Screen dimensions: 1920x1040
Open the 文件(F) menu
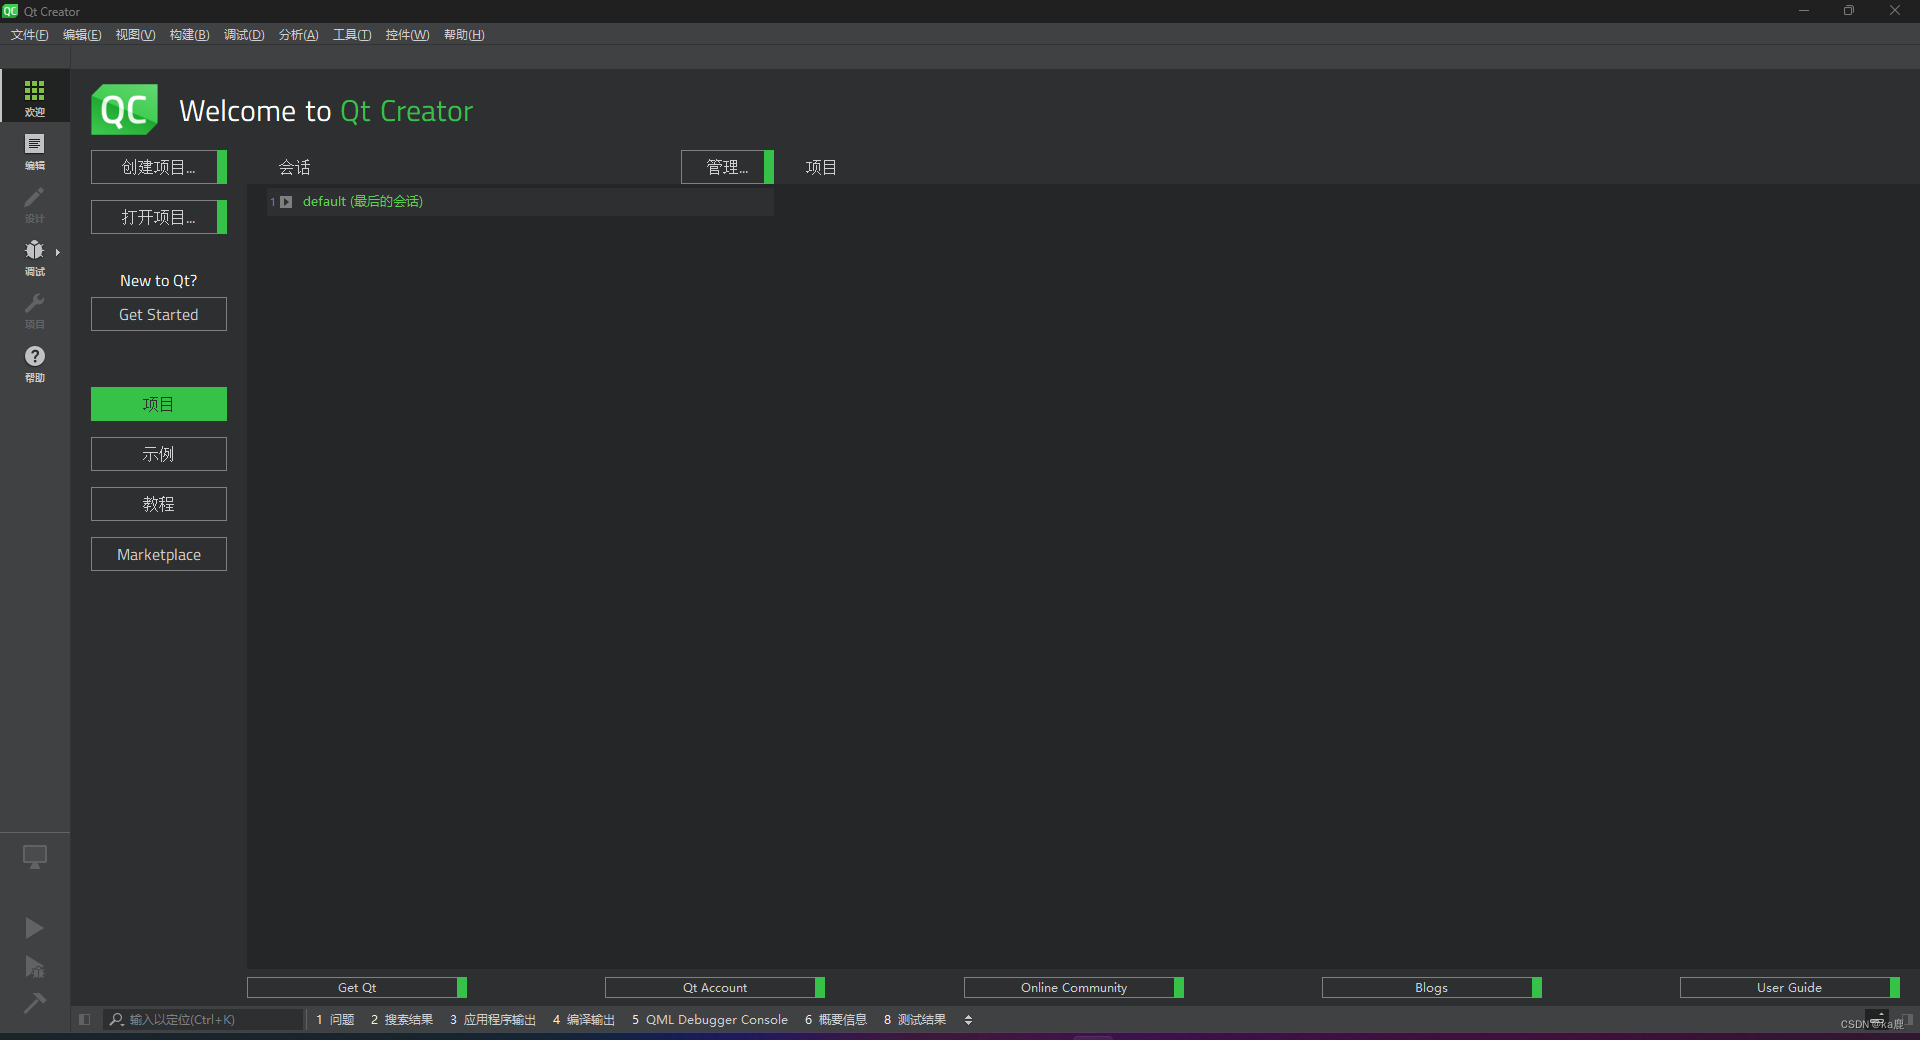(x=30, y=35)
